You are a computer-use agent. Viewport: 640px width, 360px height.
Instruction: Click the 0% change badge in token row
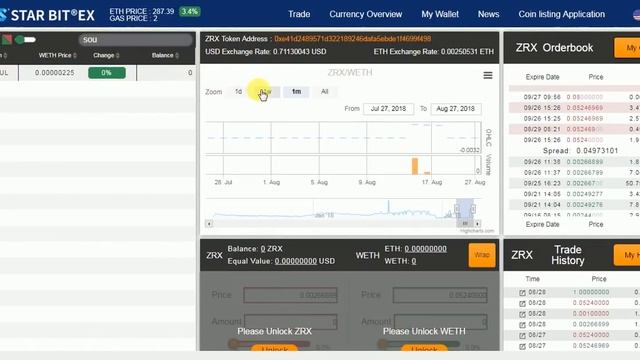[107, 73]
